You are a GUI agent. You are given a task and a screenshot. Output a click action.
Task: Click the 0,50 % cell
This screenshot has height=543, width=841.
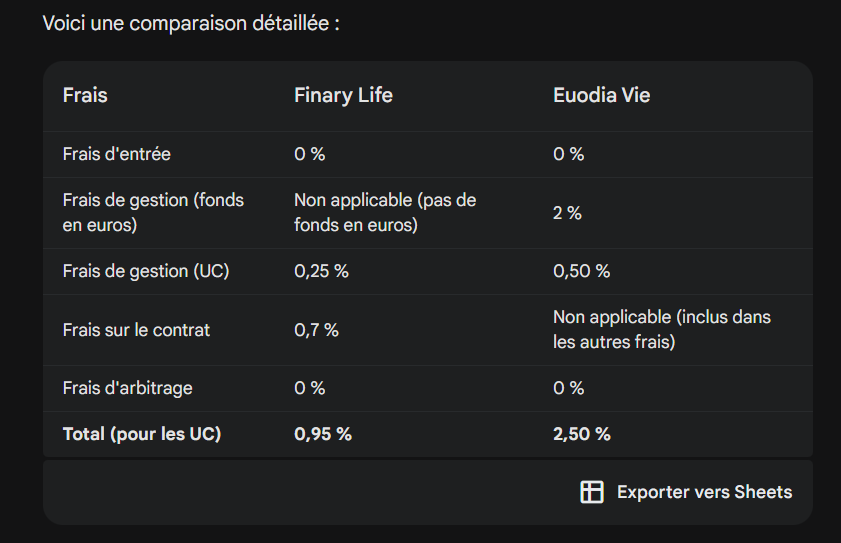coord(581,272)
